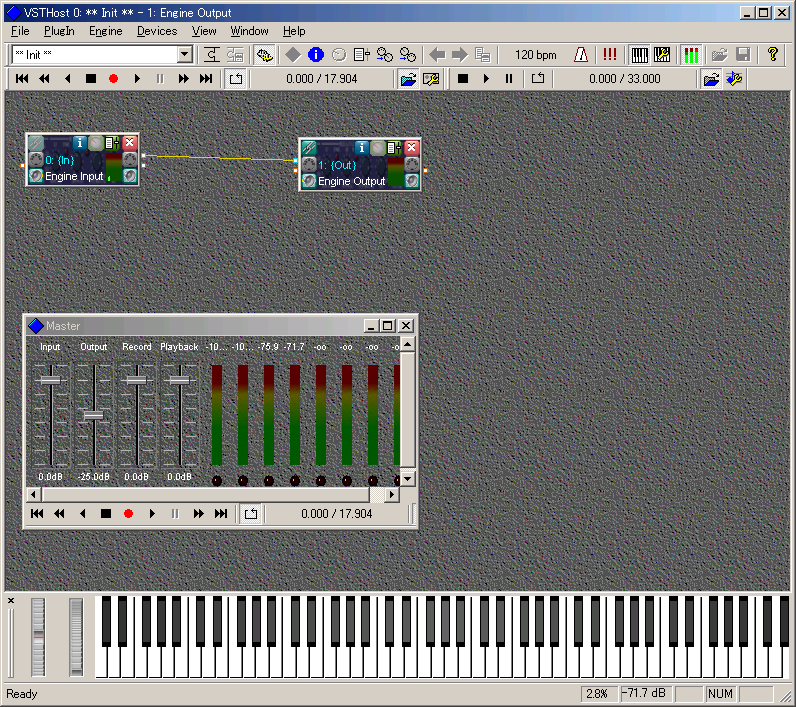Viewport: 796px width, 707px height.
Task: Click play button in main transport toolbar
Action: [x=137, y=79]
